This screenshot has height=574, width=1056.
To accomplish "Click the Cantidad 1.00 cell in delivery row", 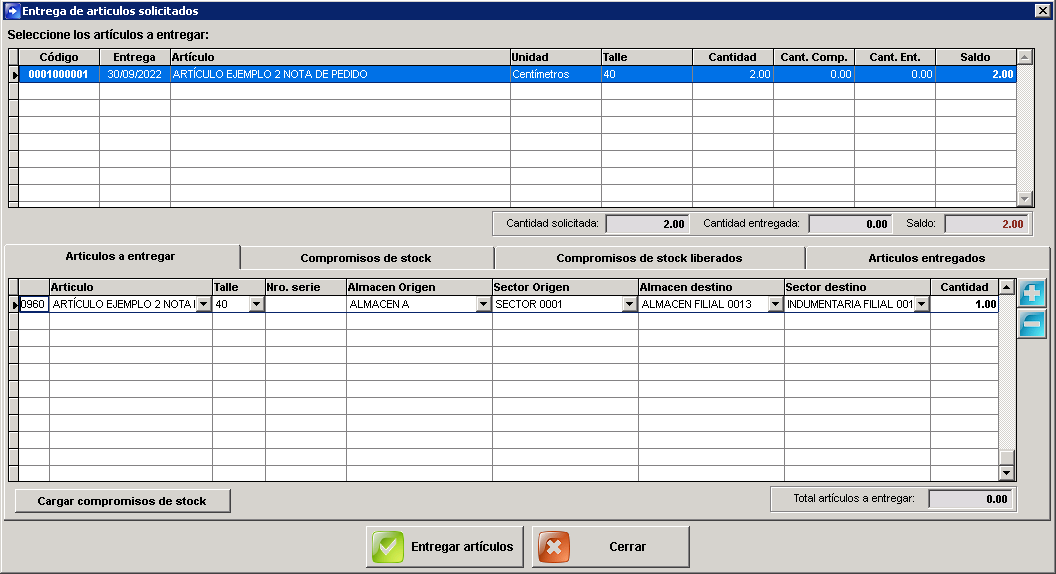I will click(x=964, y=305).
